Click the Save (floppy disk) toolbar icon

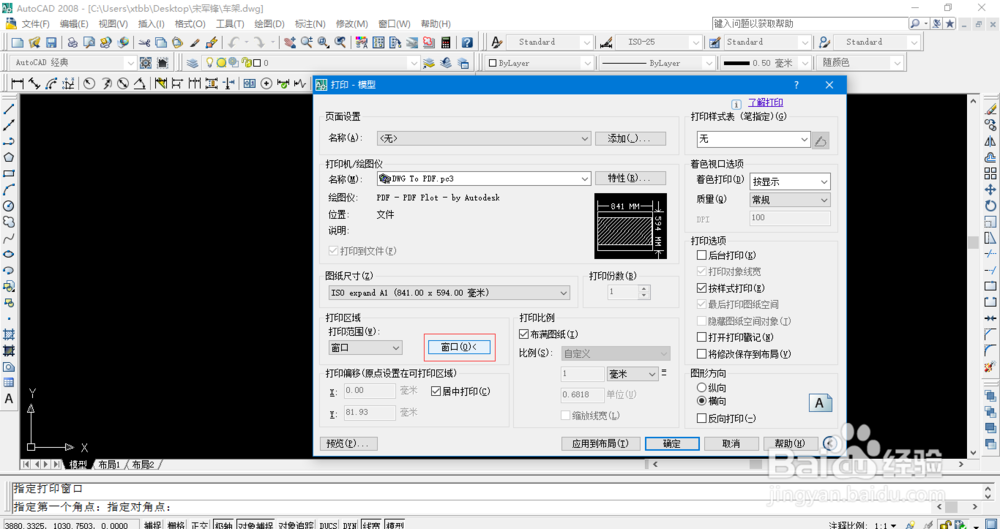50,43
